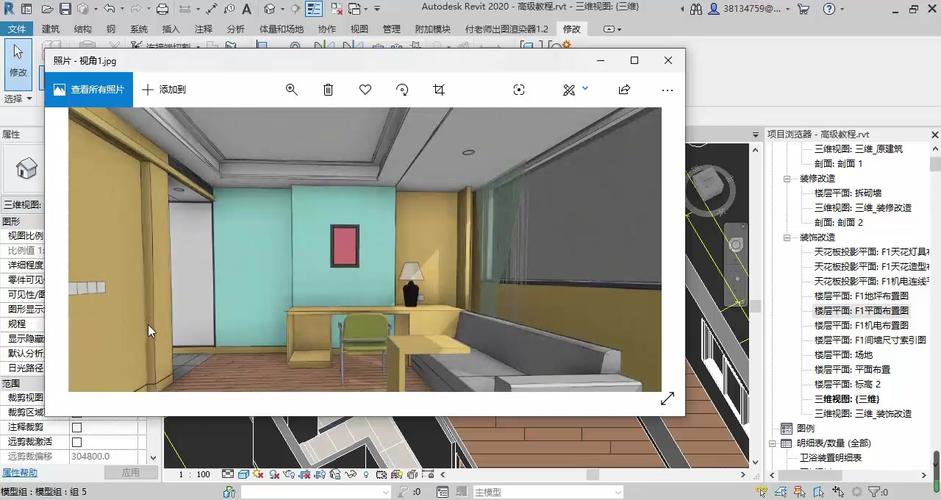
Task: Add photo to favorites with heart icon
Action: pyautogui.click(x=365, y=90)
